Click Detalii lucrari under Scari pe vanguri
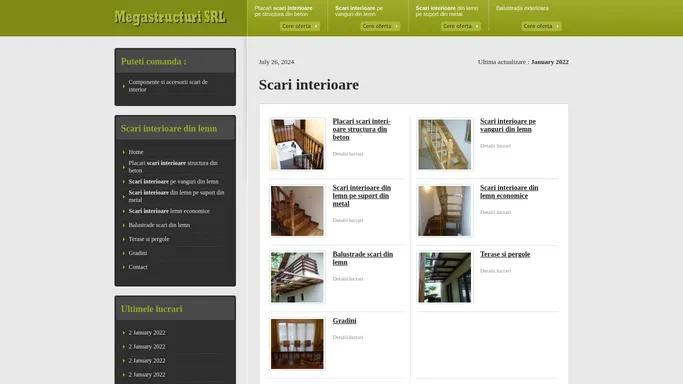683x384 pixels. (495, 146)
